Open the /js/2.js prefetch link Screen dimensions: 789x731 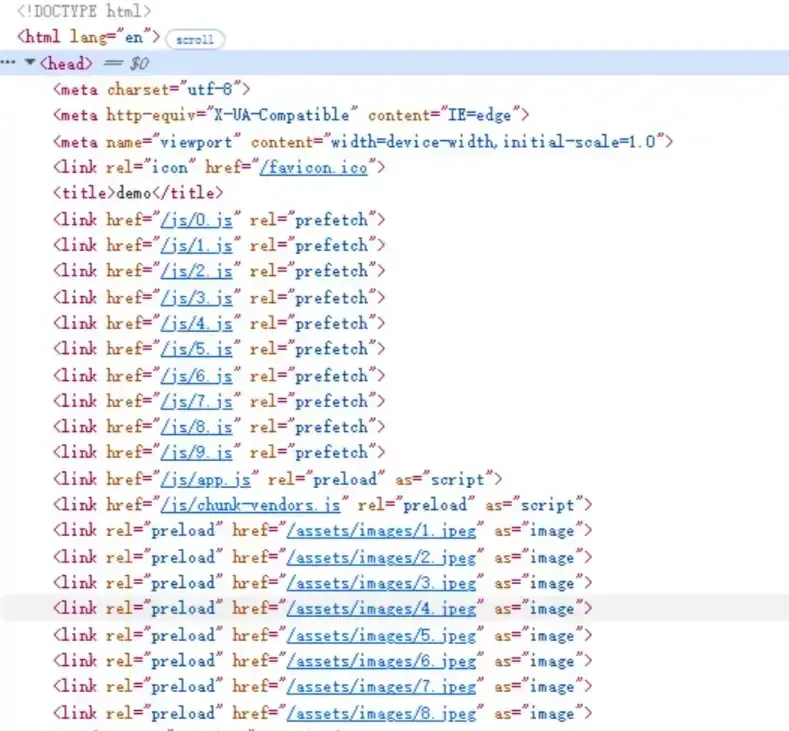[x=196, y=271]
